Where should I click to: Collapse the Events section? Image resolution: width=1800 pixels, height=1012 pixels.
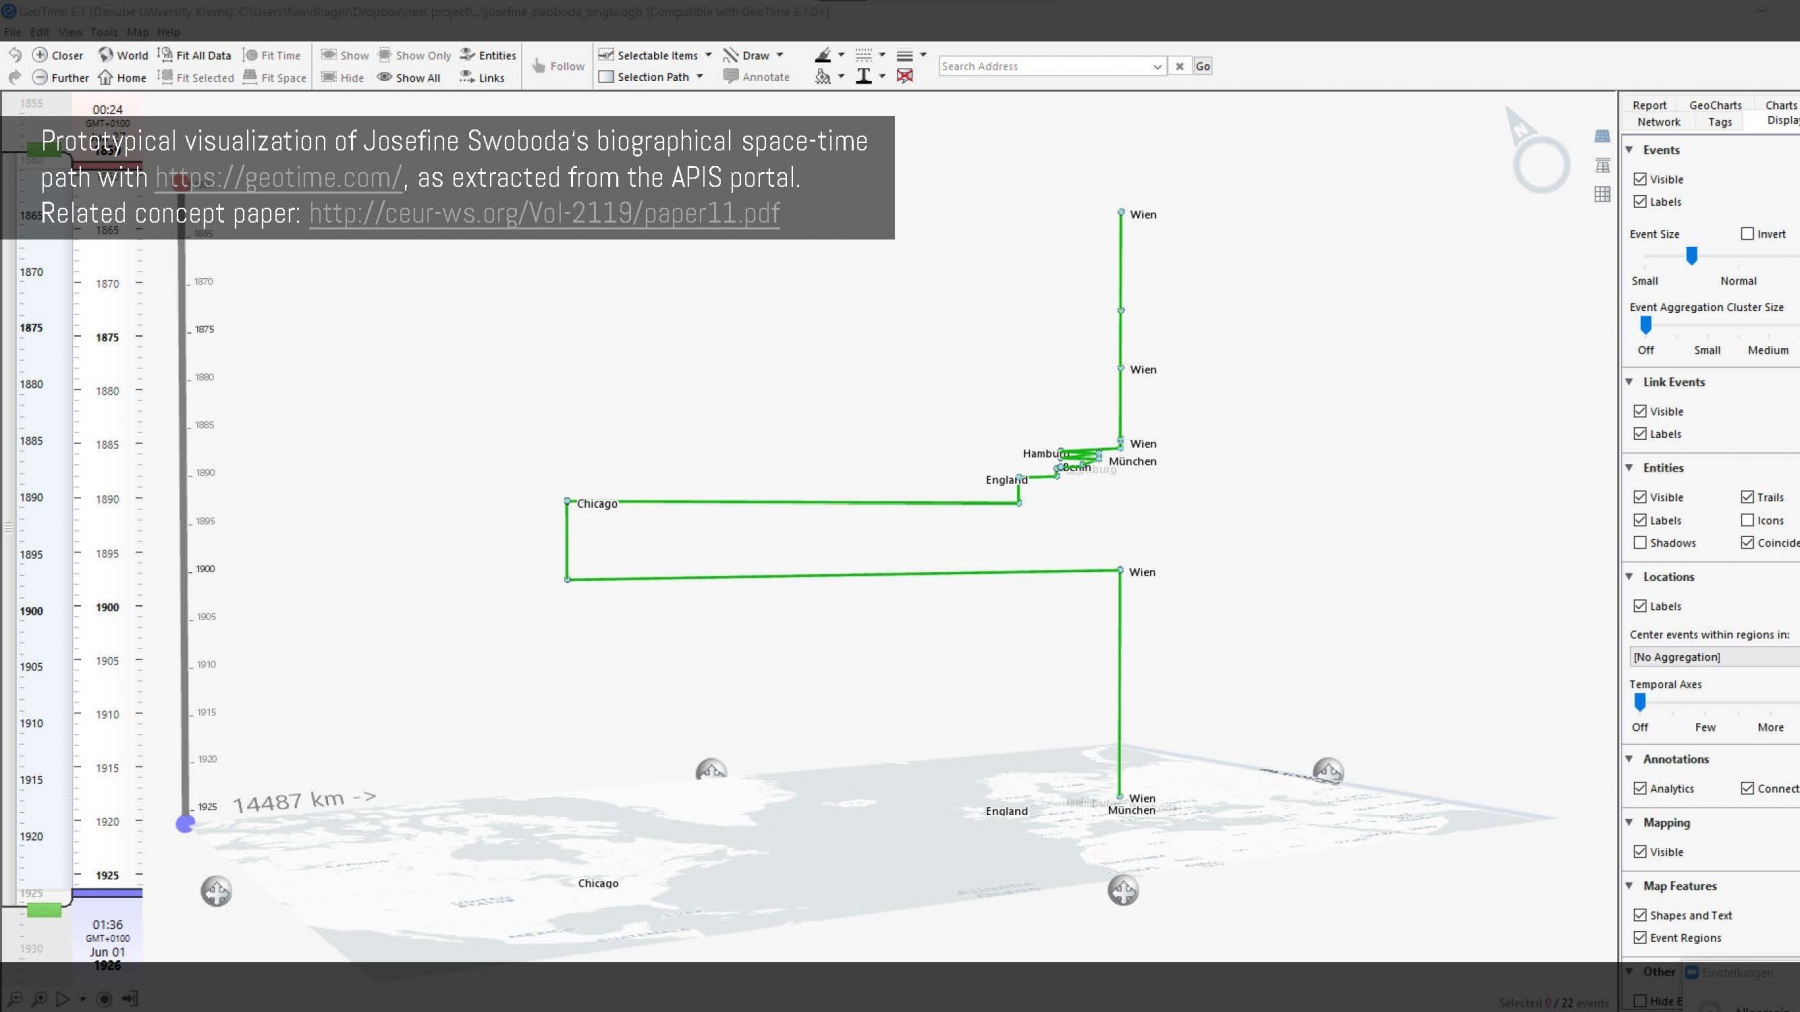(x=1629, y=150)
